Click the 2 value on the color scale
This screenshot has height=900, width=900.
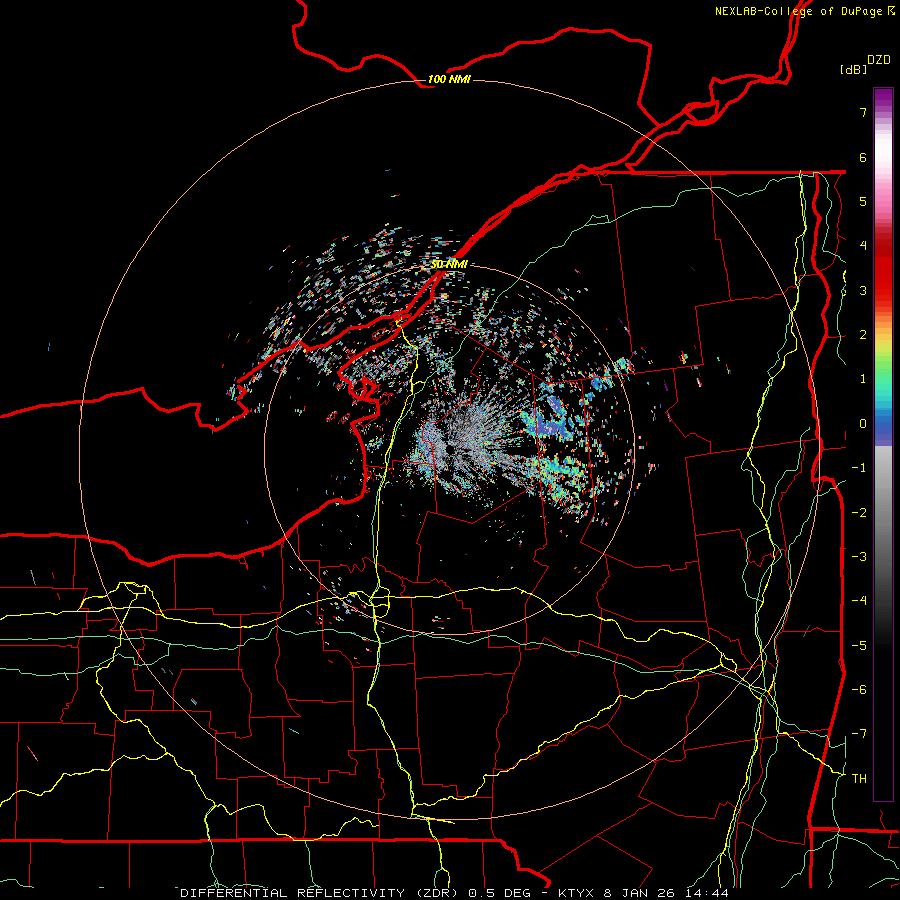863,335
